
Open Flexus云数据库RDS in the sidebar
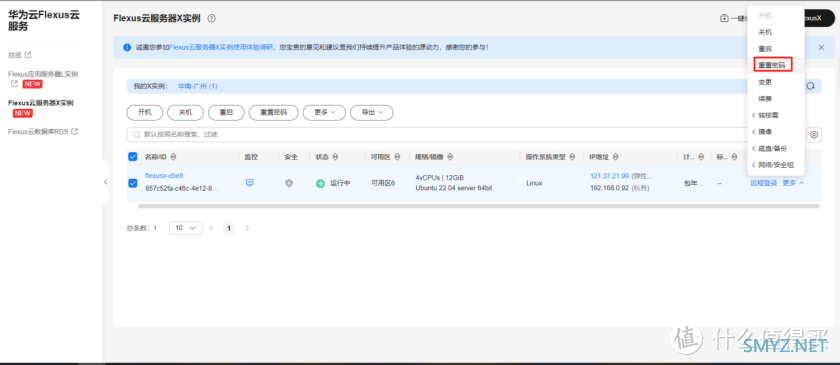point(39,131)
